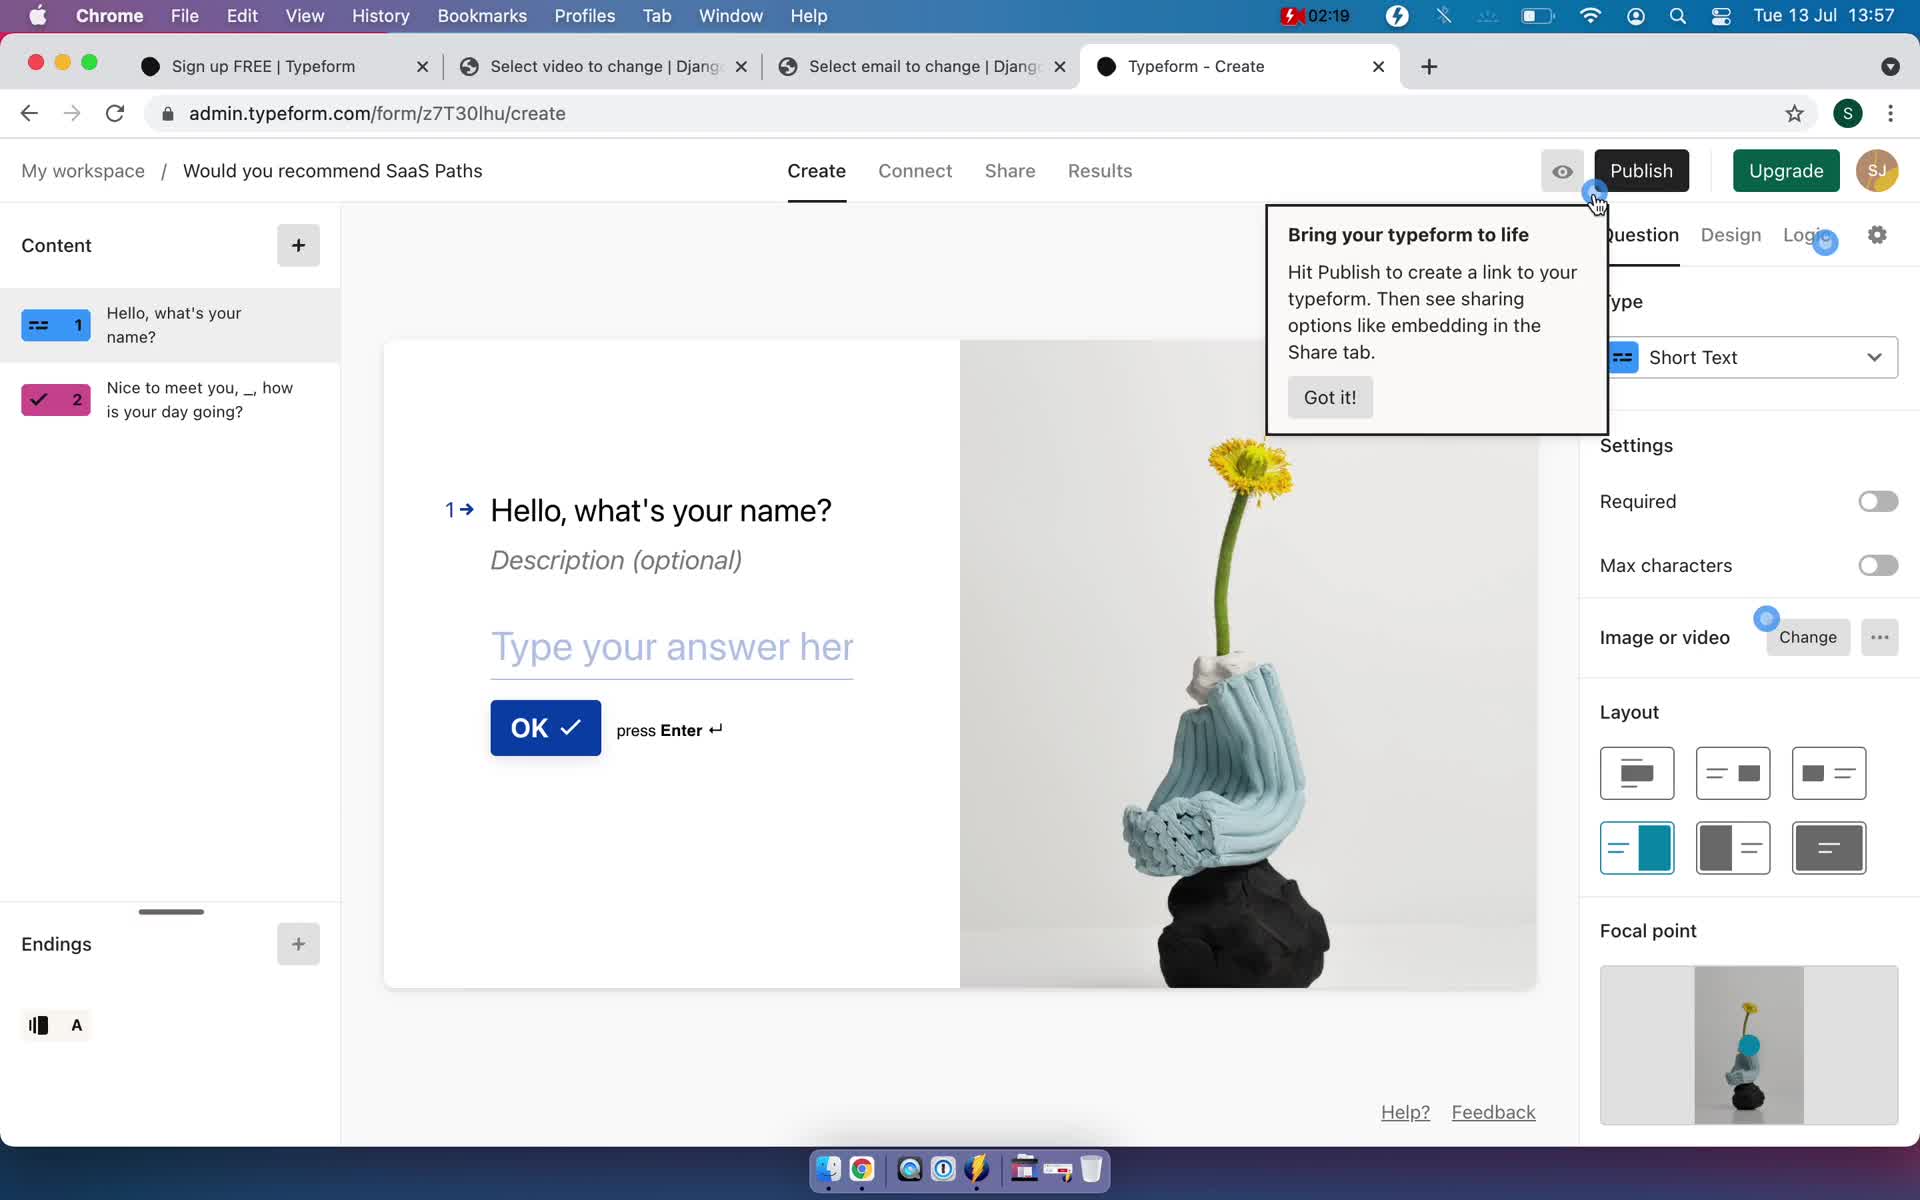This screenshot has height=1200, width=1920.
Task: Switch to the Design tab
Action: [1731, 234]
